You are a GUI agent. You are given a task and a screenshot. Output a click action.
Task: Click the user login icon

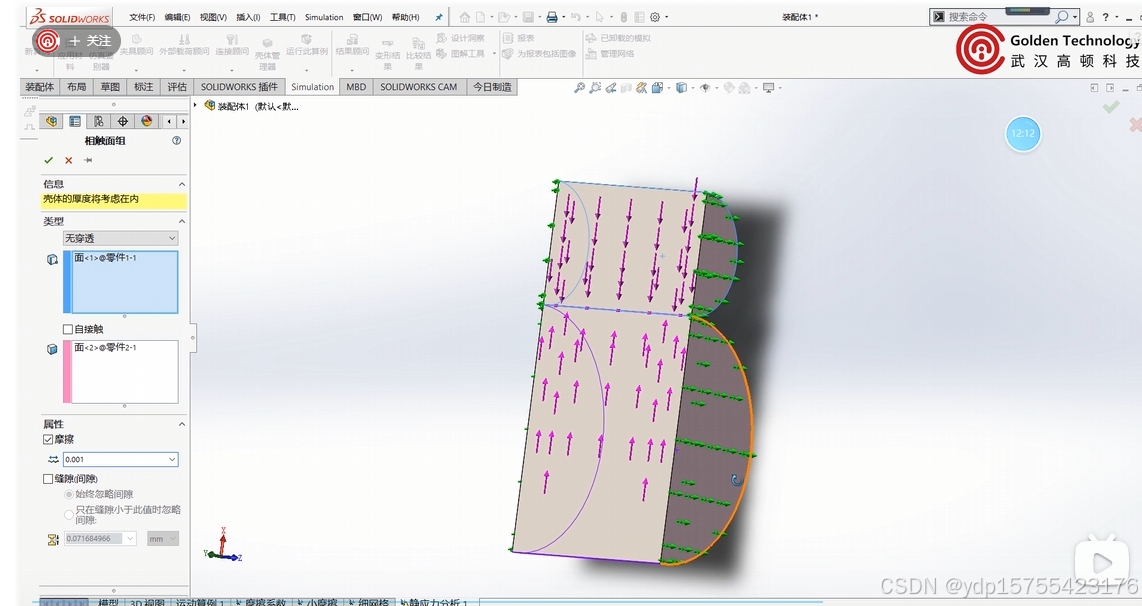(x=1090, y=17)
